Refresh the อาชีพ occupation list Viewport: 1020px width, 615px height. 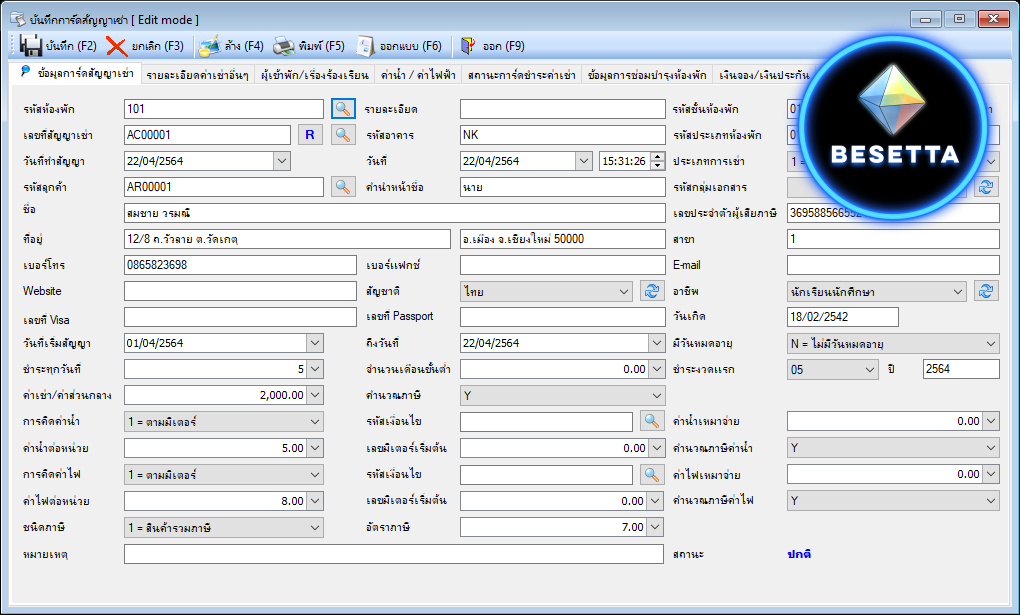[x=986, y=290]
